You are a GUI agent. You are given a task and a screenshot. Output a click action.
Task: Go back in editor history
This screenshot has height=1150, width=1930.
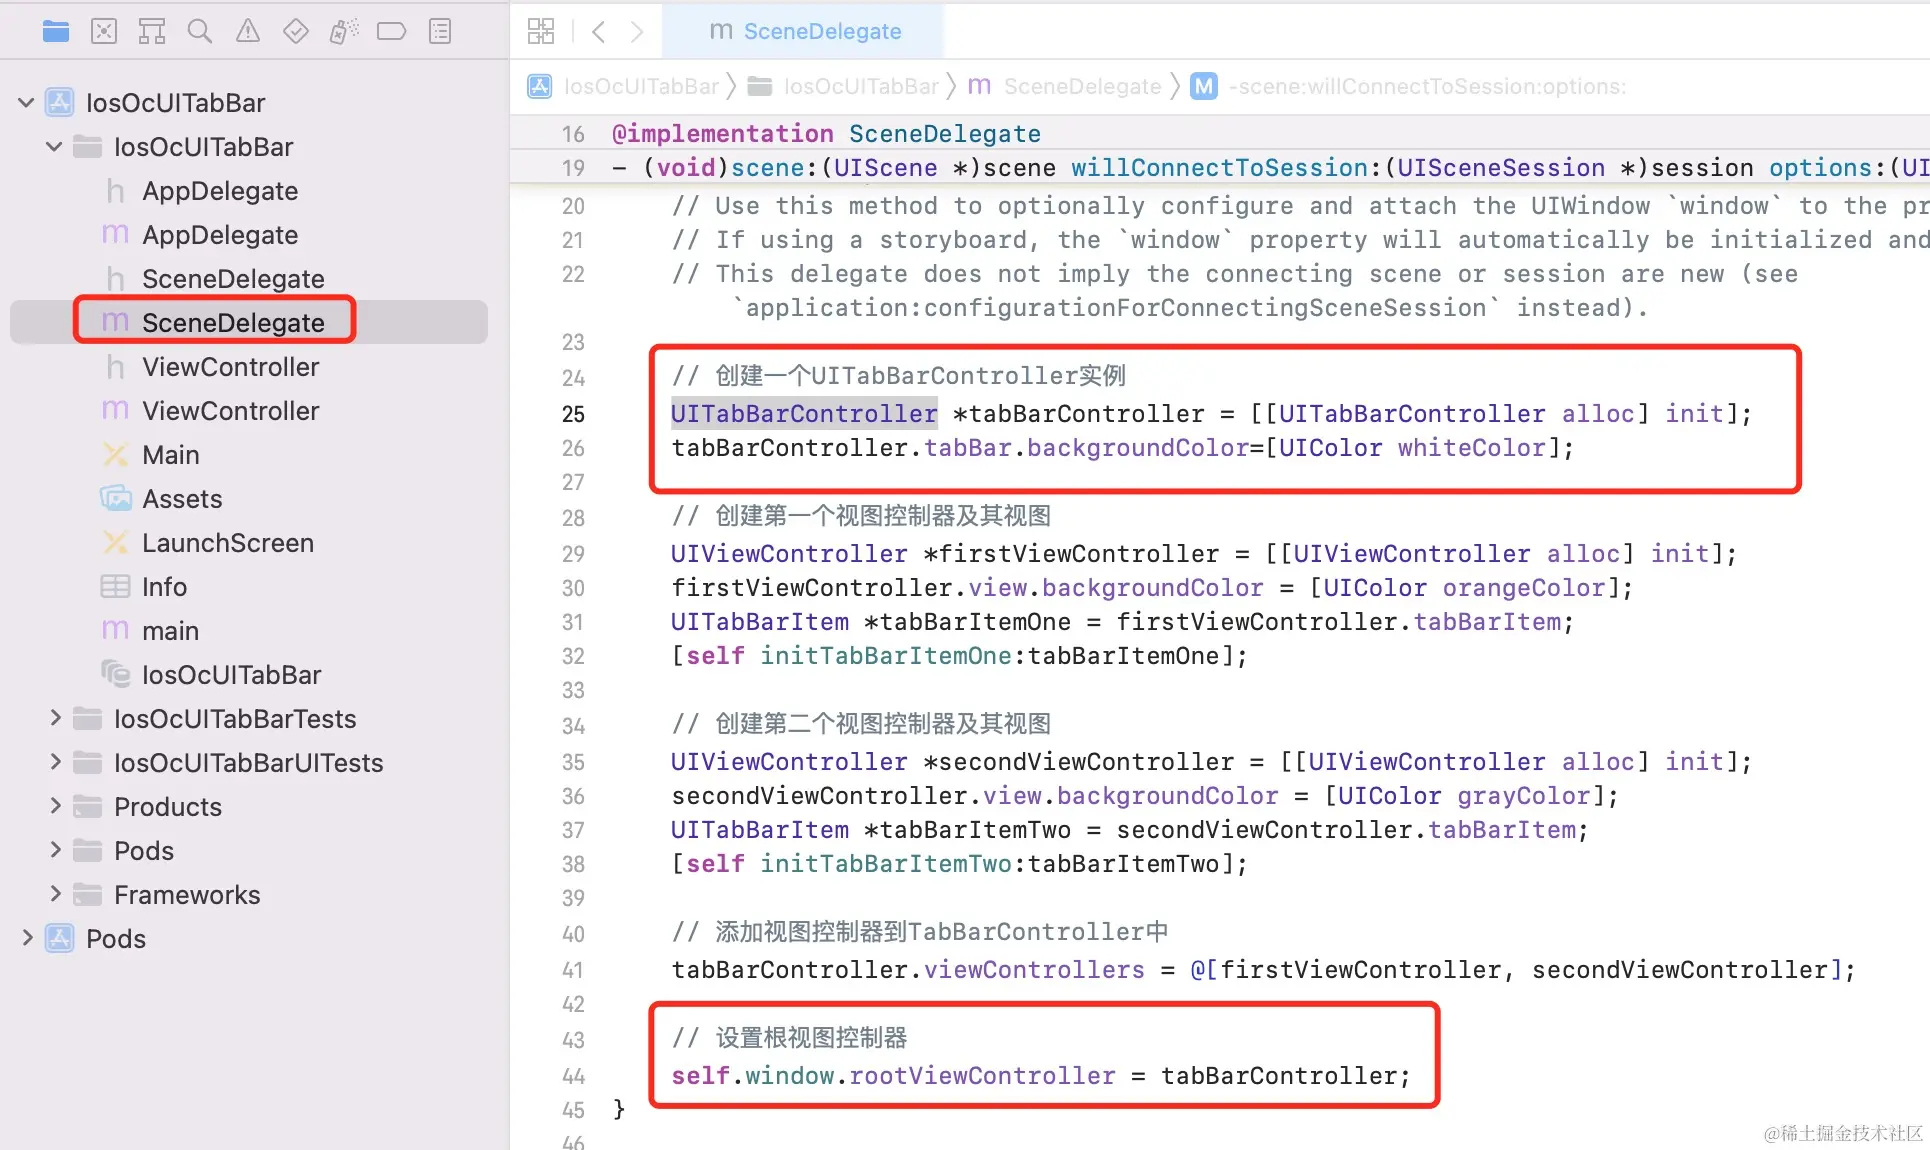click(x=598, y=32)
